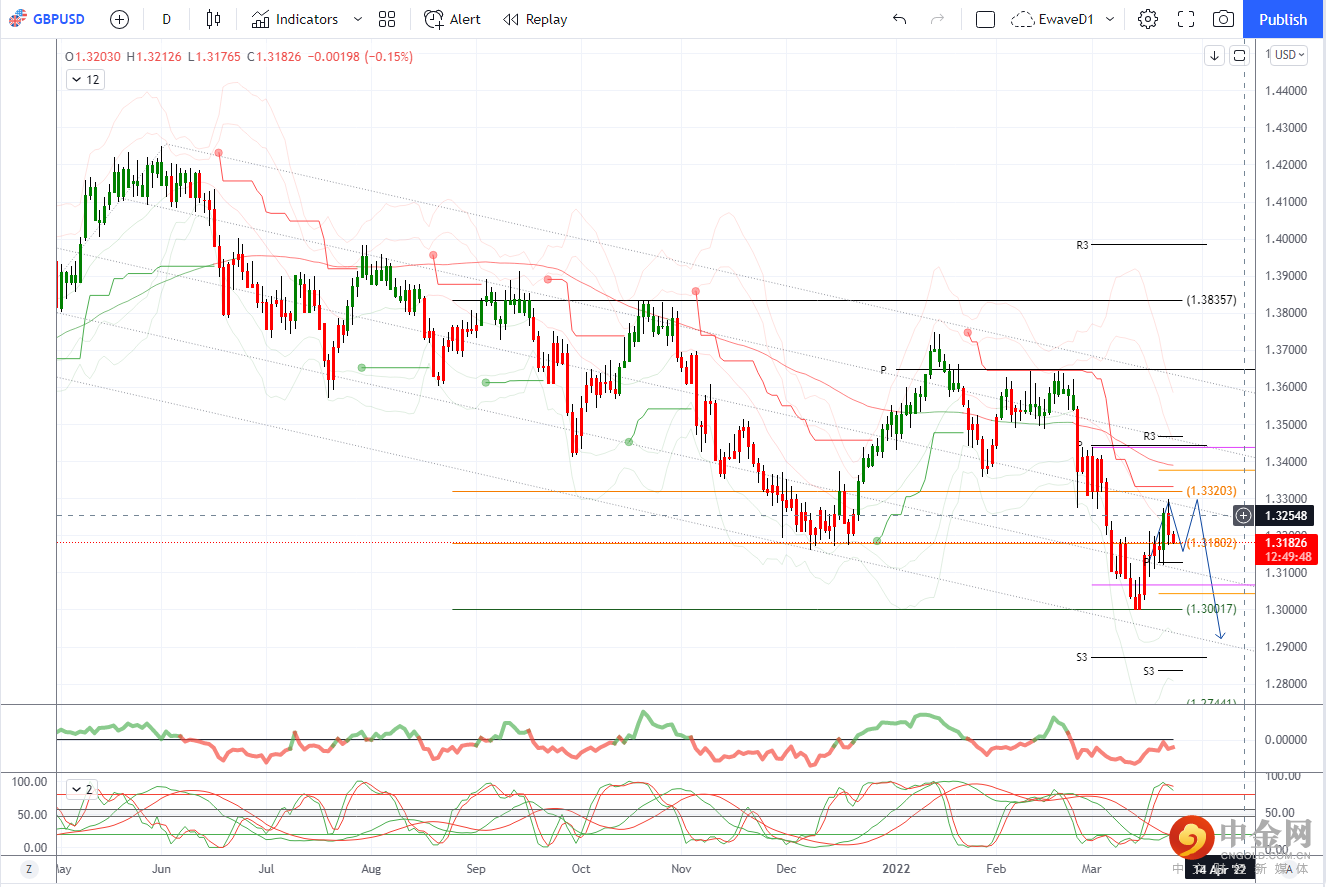
Task: Collapse the legend showing 12 indicators
Action: (85, 80)
